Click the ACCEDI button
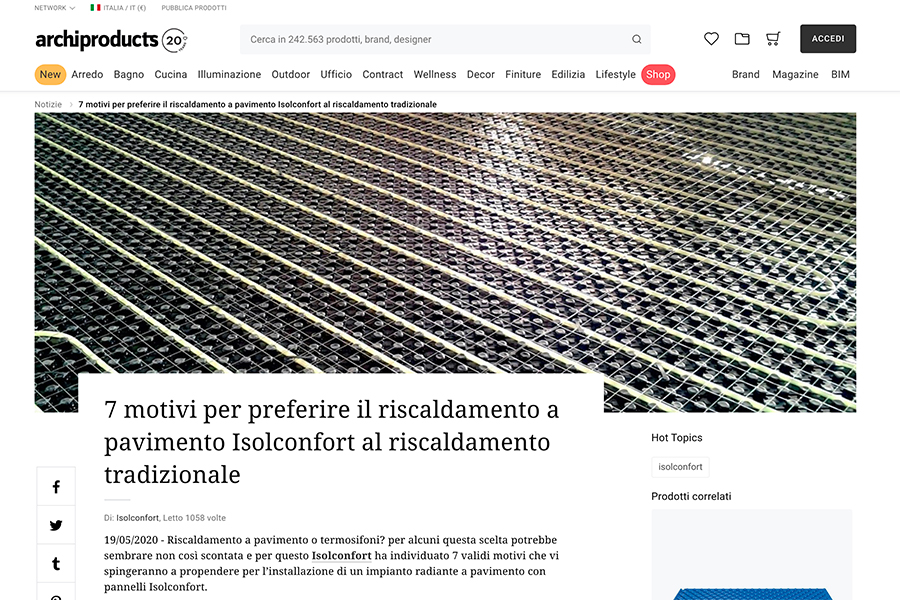 tap(828, 38)
